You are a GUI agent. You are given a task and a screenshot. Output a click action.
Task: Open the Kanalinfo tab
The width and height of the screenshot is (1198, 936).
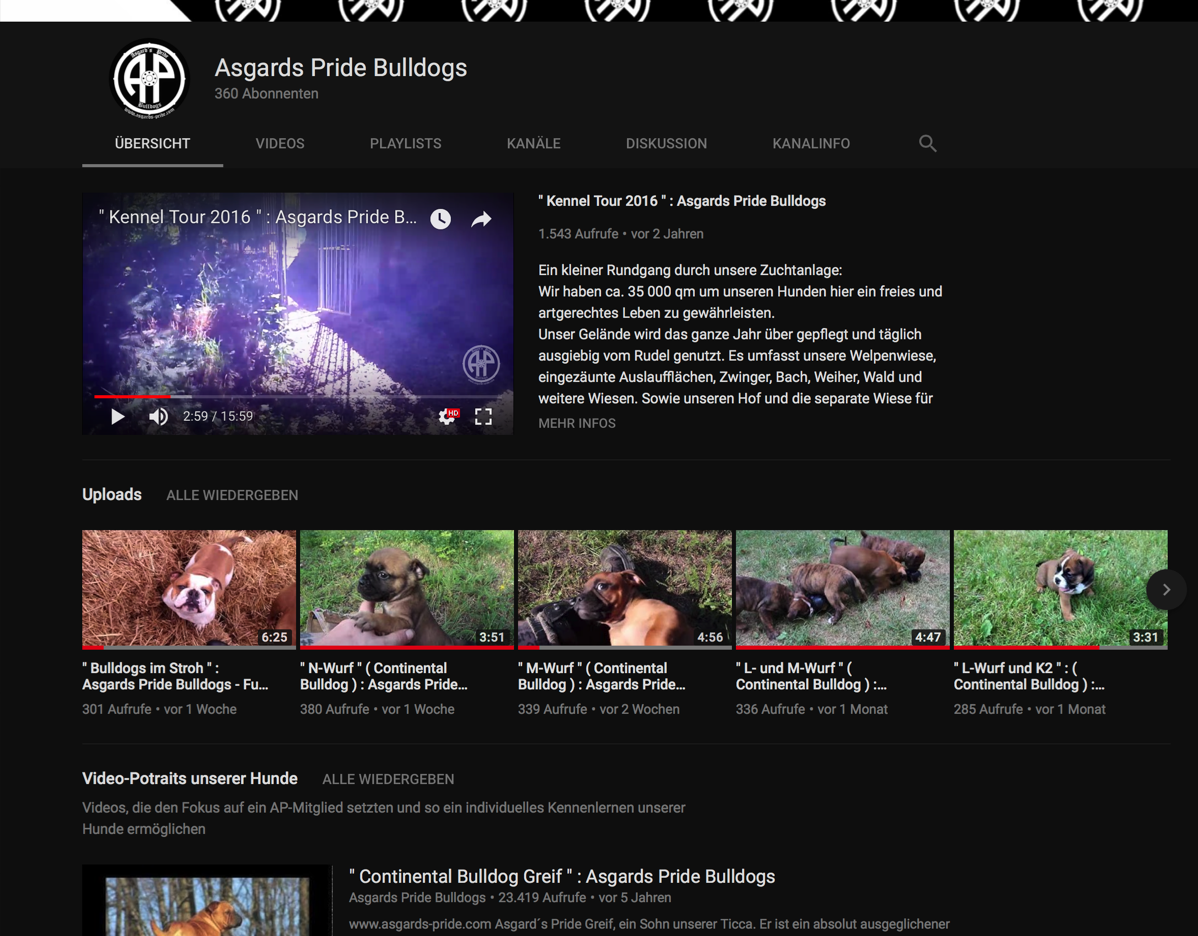pos(811,143)
